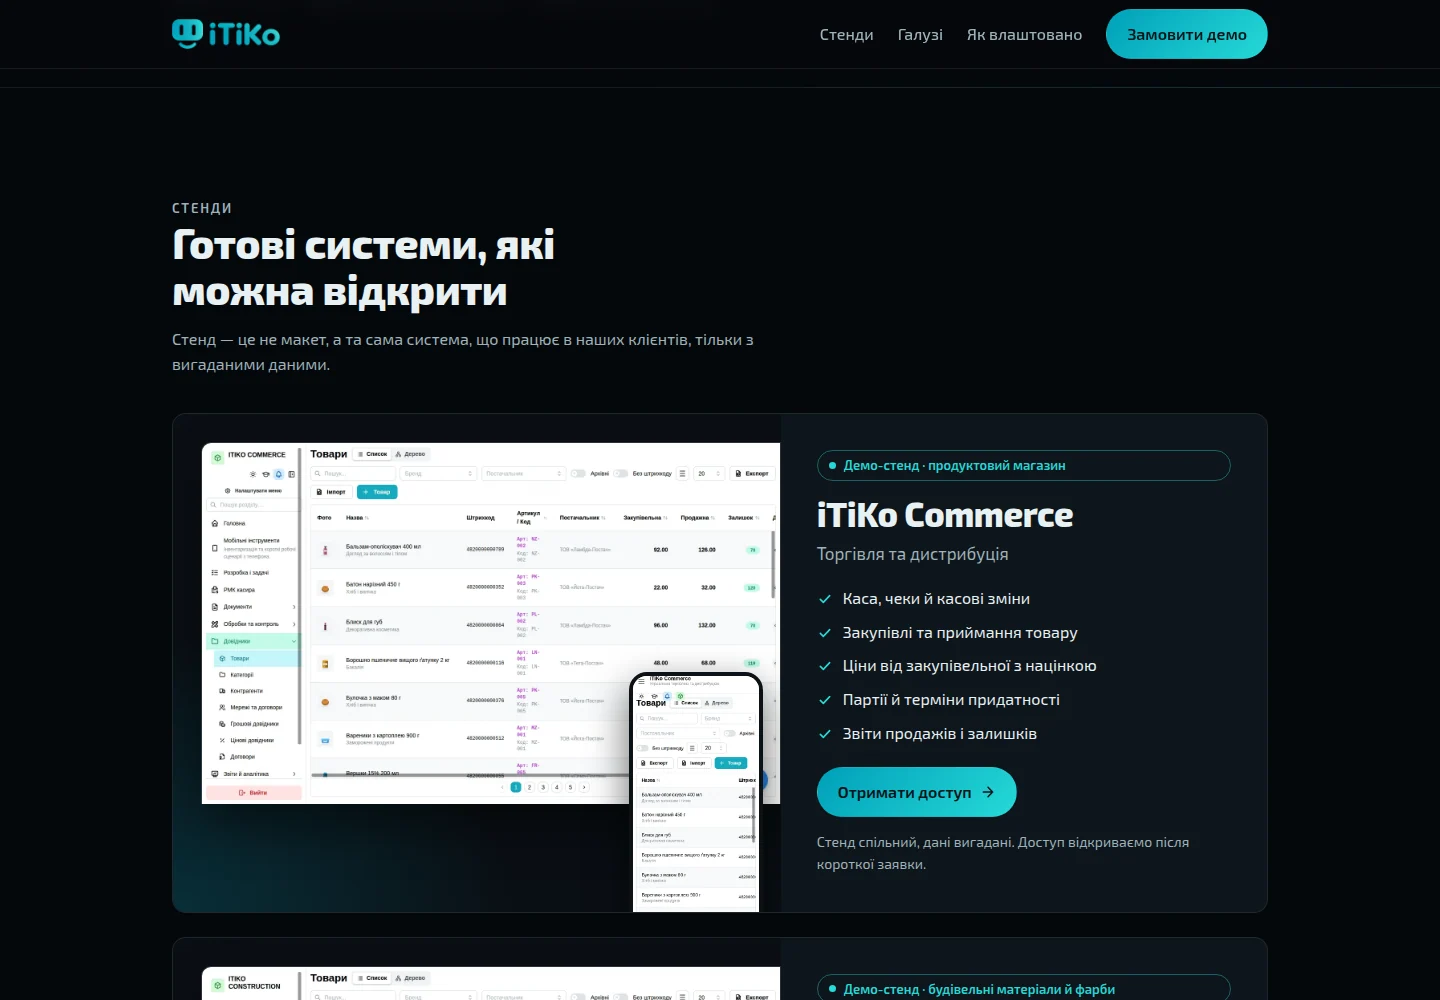Click the blue + Товар button in the phone preview
The height and width of the screenshot is (1000, 1440).
[731, 763]
